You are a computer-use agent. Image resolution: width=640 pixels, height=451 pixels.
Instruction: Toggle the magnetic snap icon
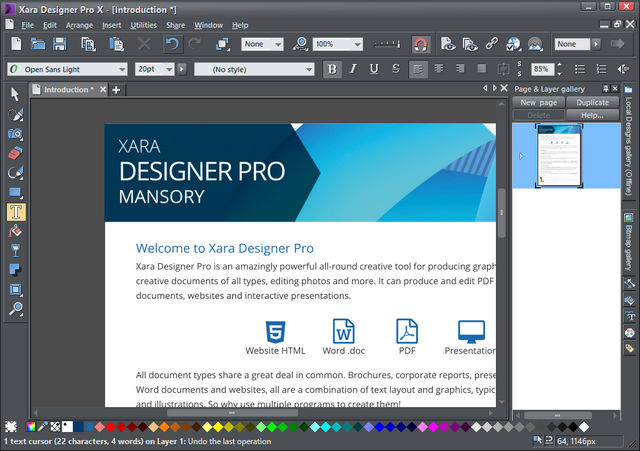tap(420, 44)
